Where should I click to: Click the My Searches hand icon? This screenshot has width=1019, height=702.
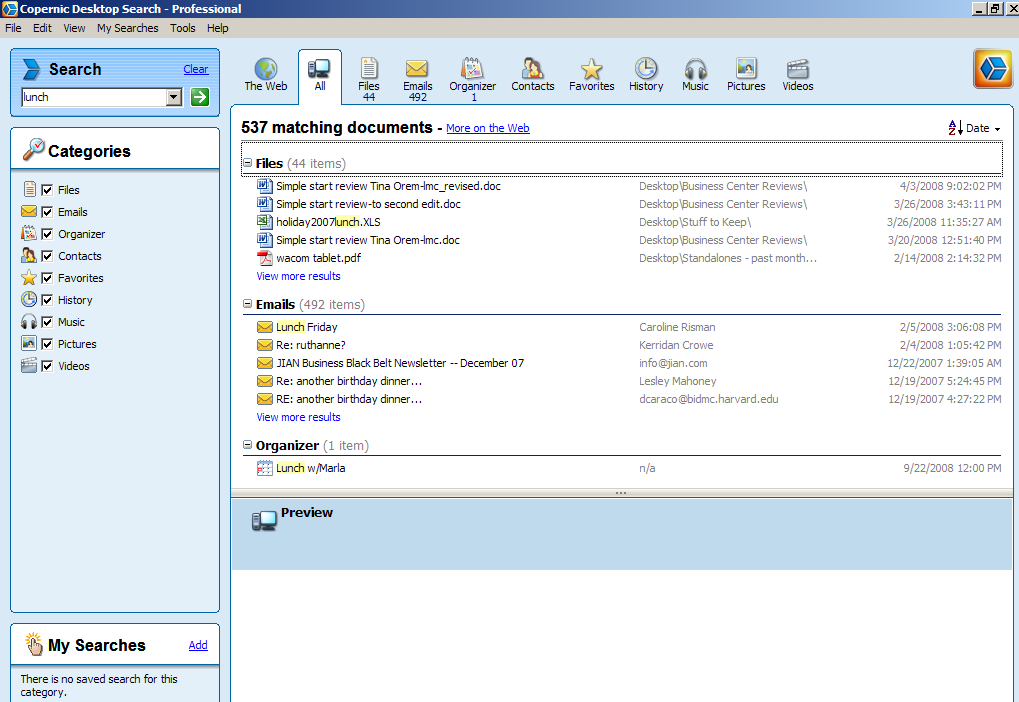point(33,644)
